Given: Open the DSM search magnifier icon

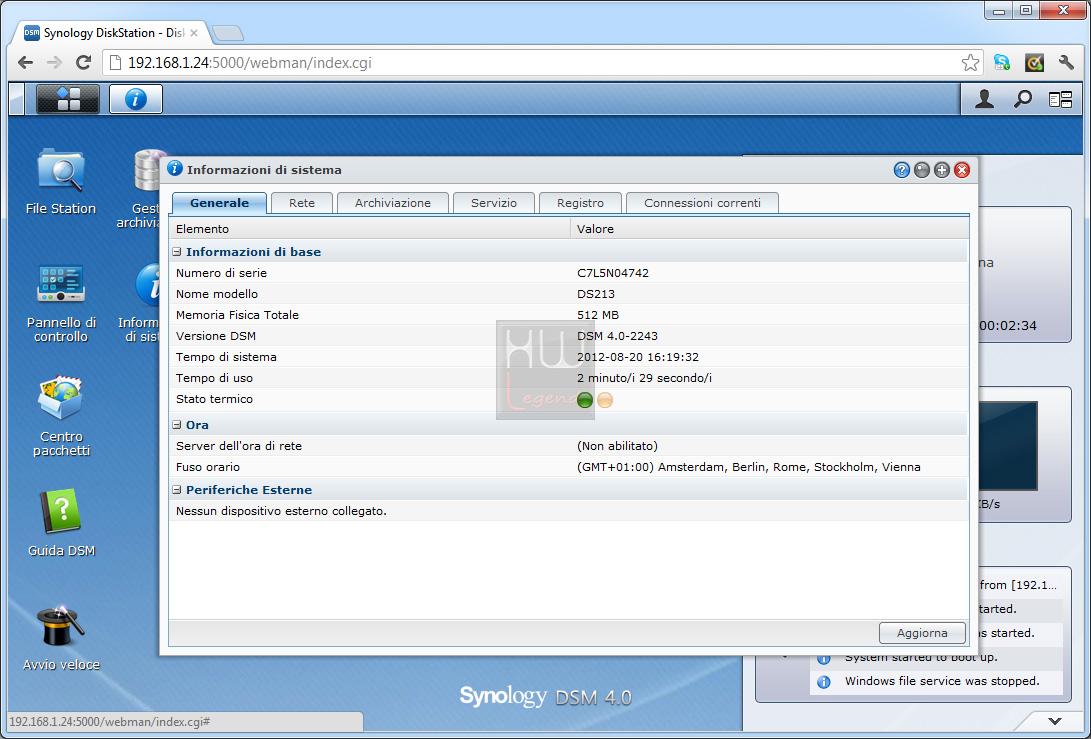Looking at the screenshot, I should pos(1022,100).
